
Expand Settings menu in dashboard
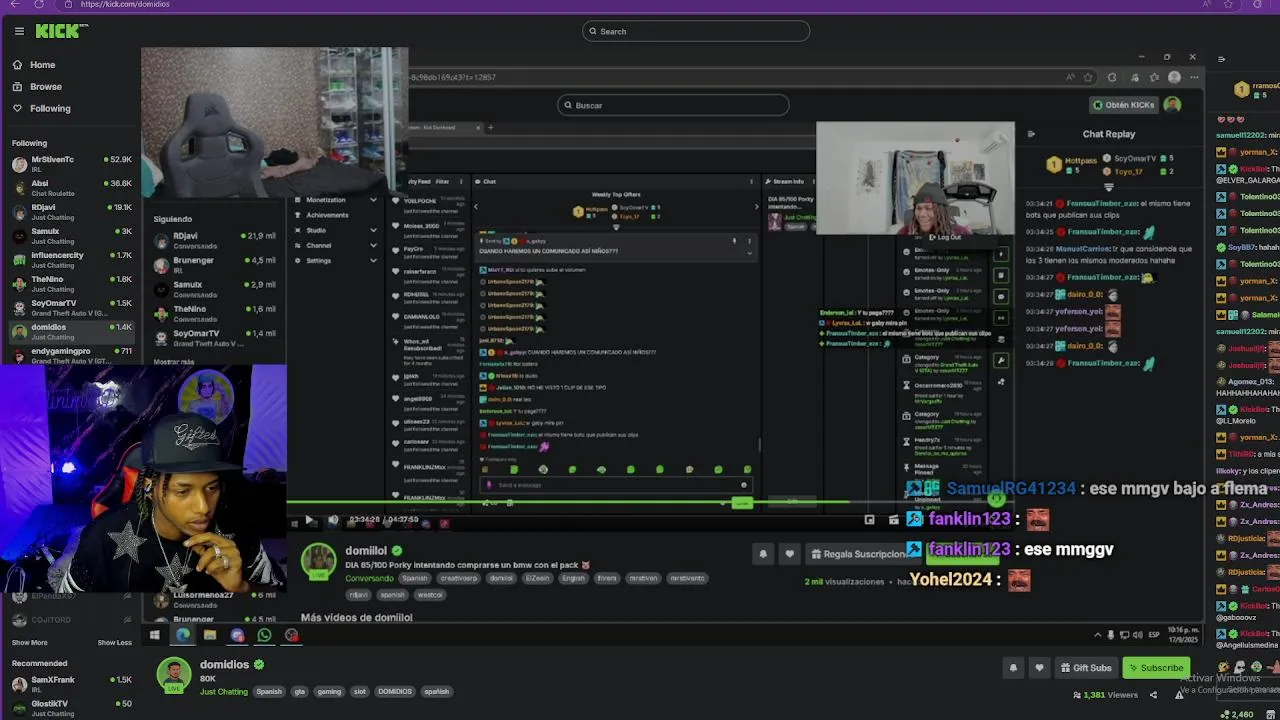336,260
